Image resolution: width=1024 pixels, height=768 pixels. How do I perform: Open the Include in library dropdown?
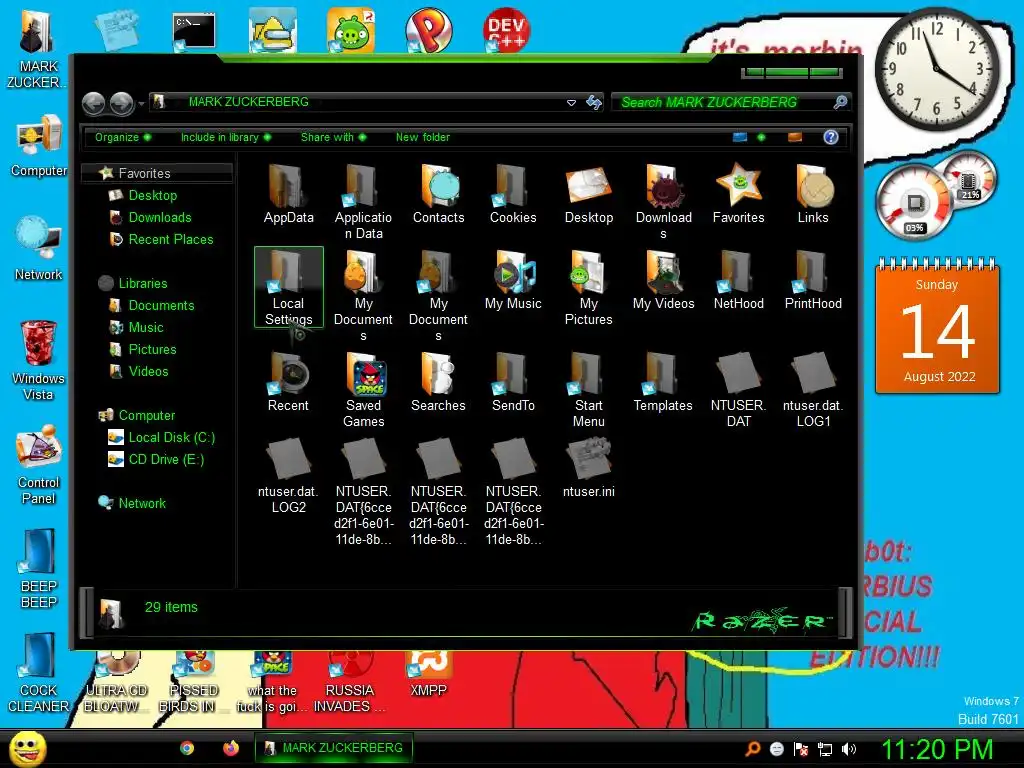click(x=225, y=137)
